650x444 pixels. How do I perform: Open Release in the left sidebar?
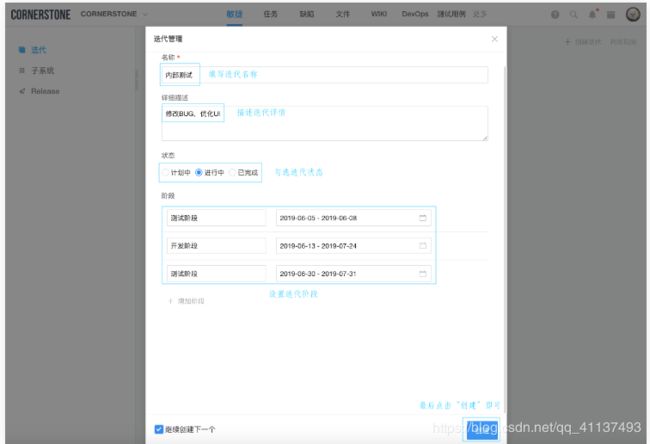[45, 91]
